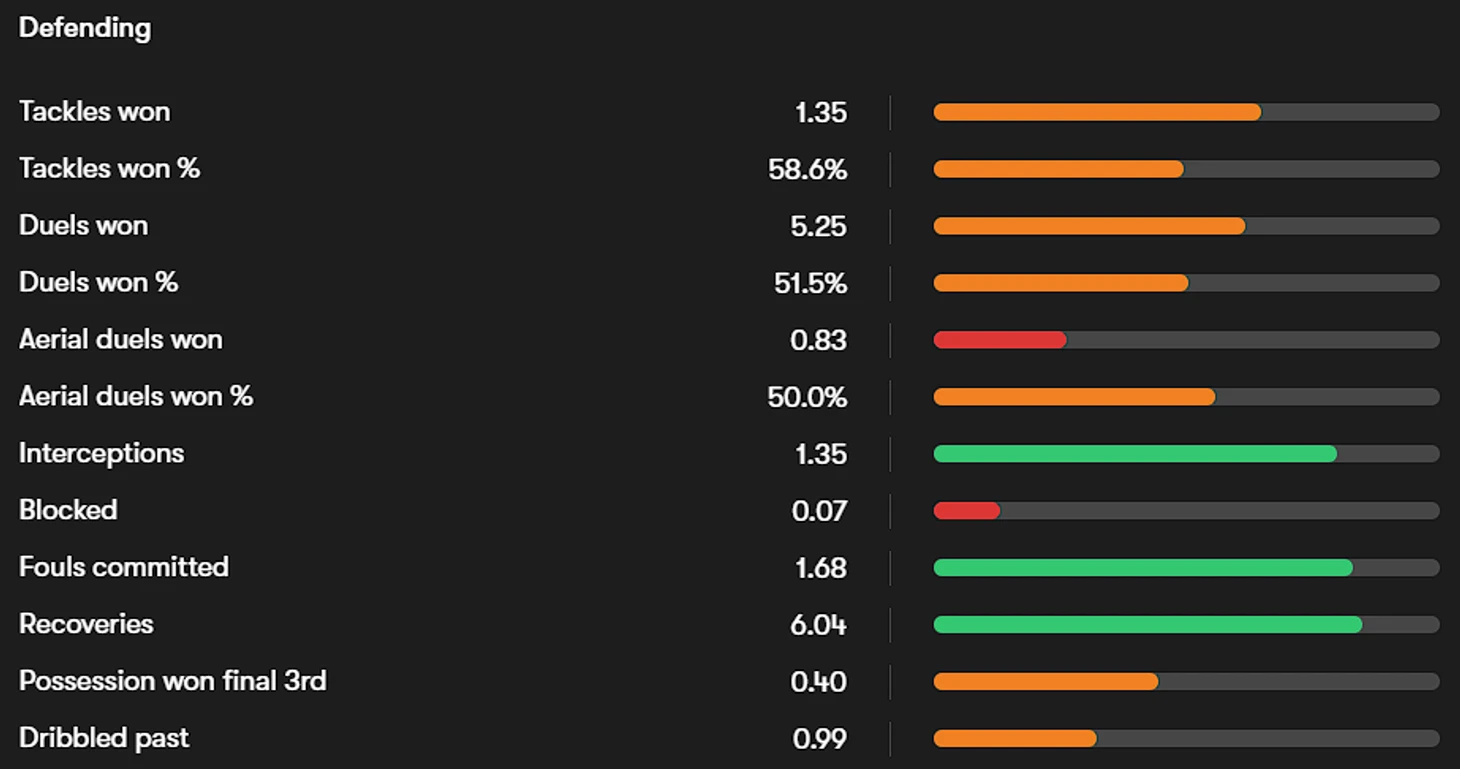Click the 6.04 recoveries value

(818, 625)
